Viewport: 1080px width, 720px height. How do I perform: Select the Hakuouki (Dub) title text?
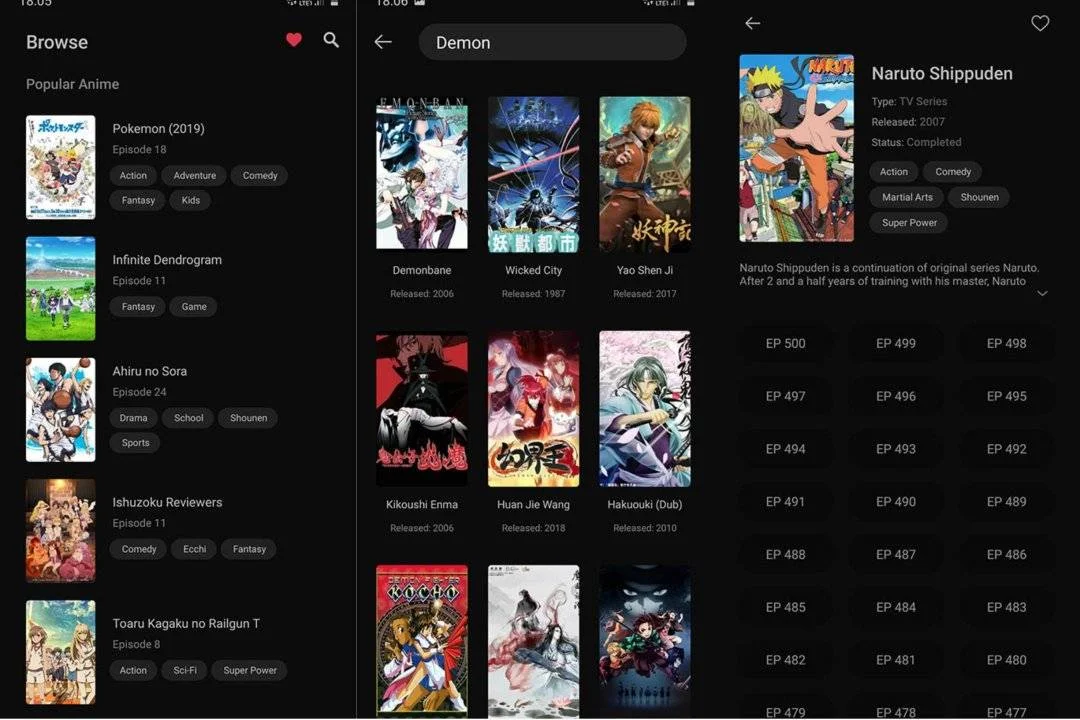pos(645,504)
